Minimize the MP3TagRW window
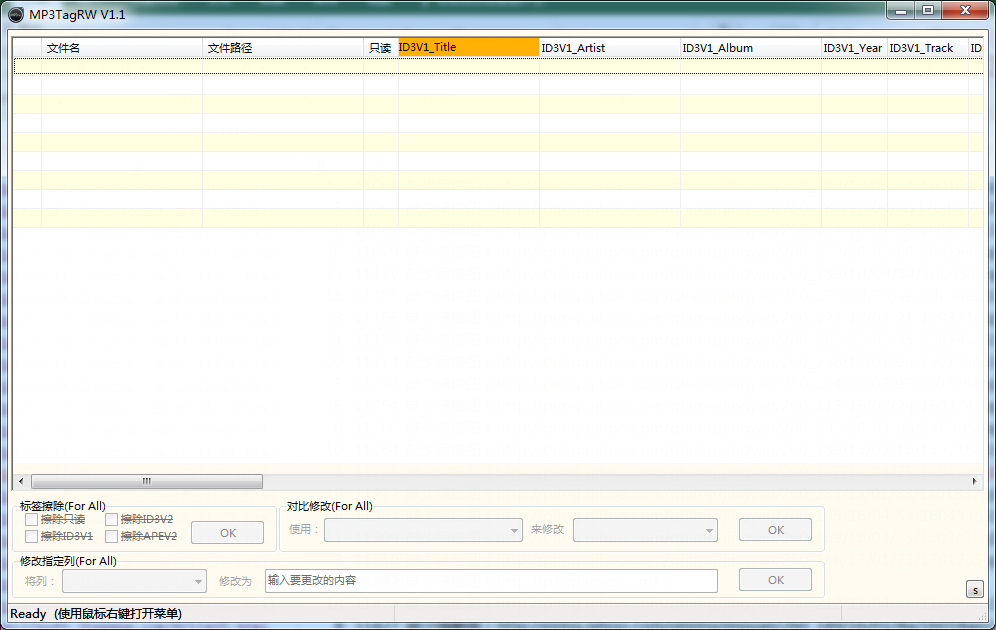996x630 pixels. [901, 10]
